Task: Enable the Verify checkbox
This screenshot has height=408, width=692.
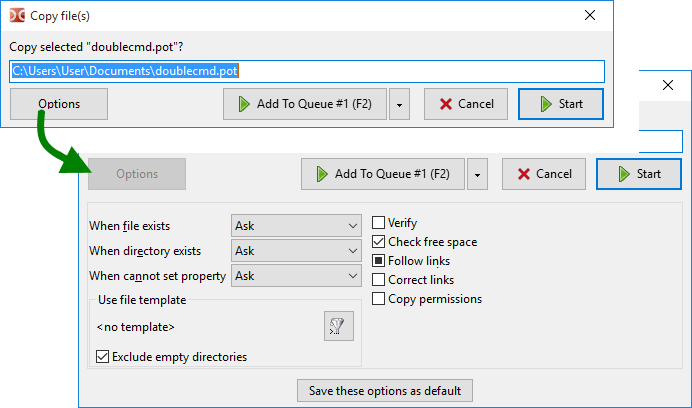Action: tap(379, 223)
